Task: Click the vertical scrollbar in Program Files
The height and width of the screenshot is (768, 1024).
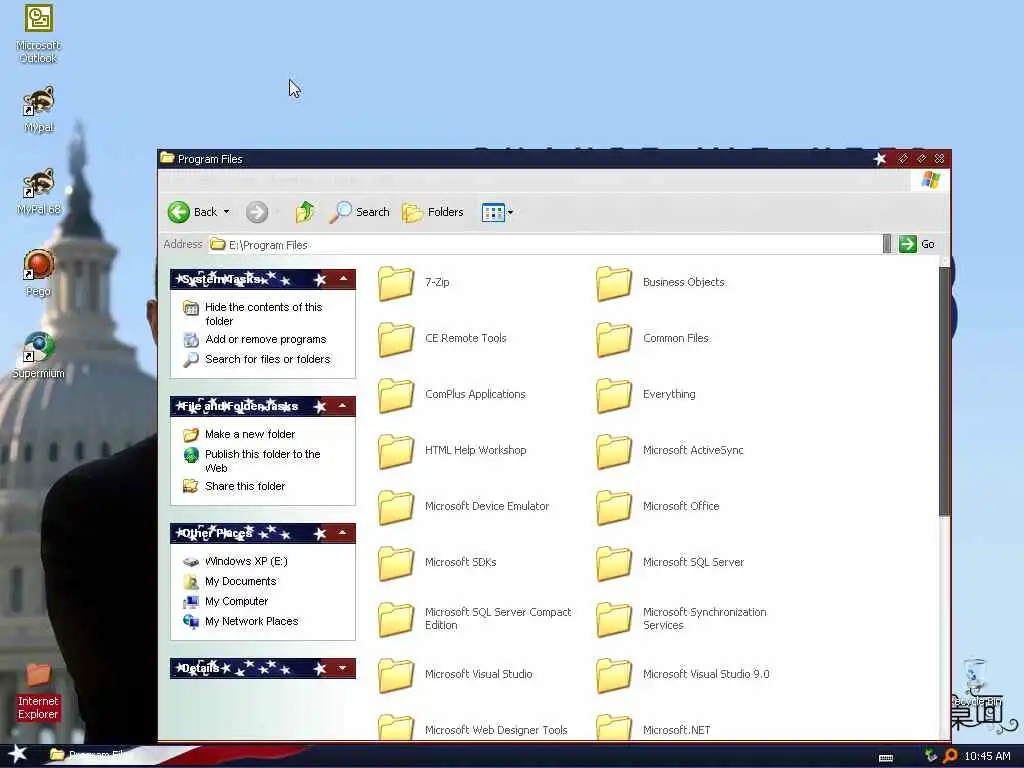Action: point(944,392)
